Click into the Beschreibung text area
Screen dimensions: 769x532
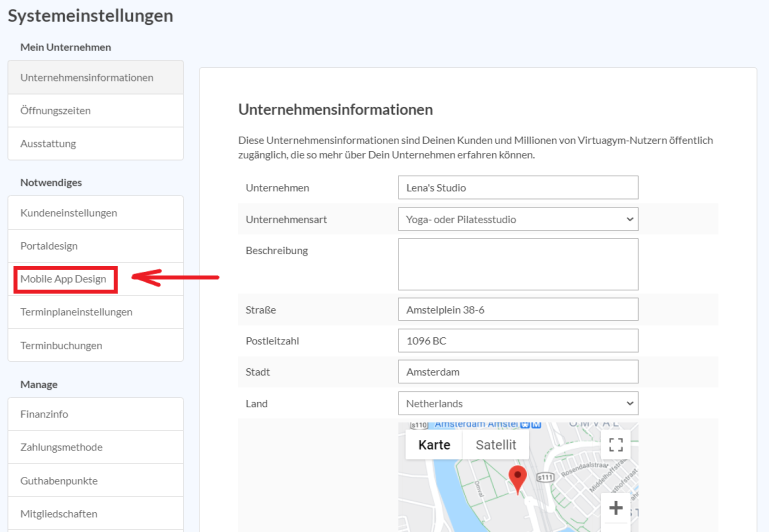pos(517,264)
